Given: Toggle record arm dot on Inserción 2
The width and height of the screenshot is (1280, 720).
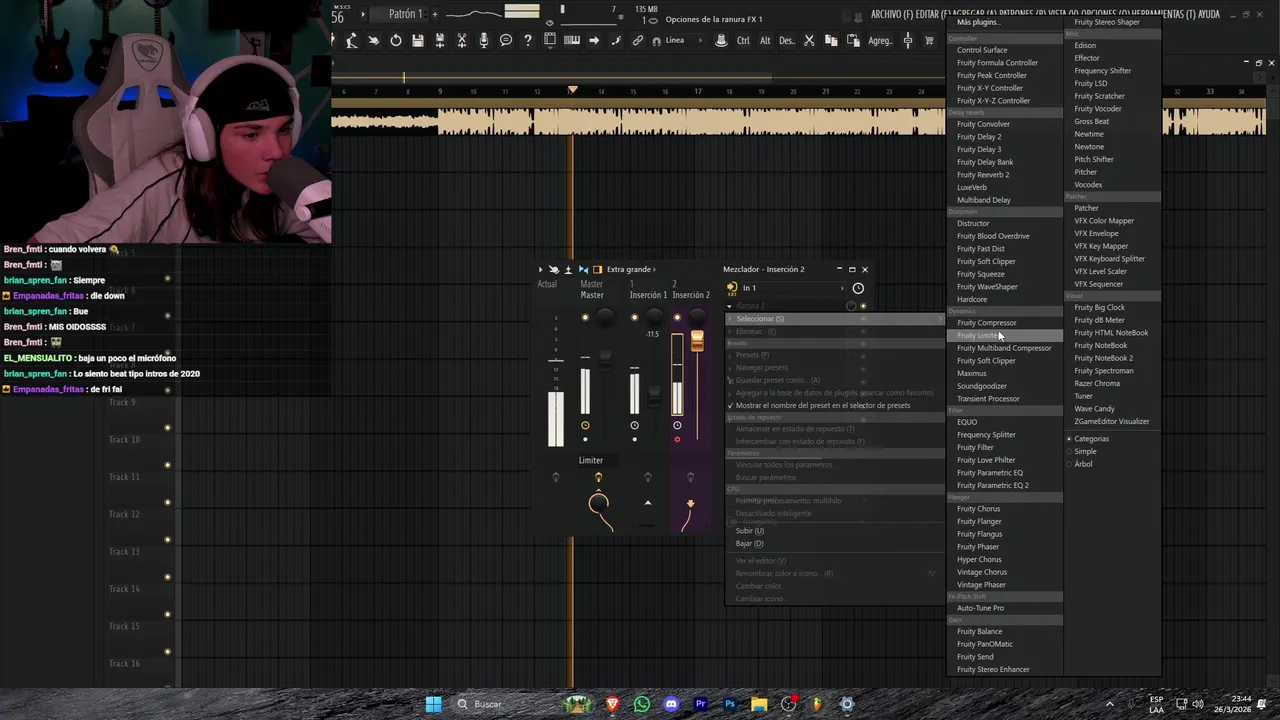Looking at the screenshot, I should (677, 440).
